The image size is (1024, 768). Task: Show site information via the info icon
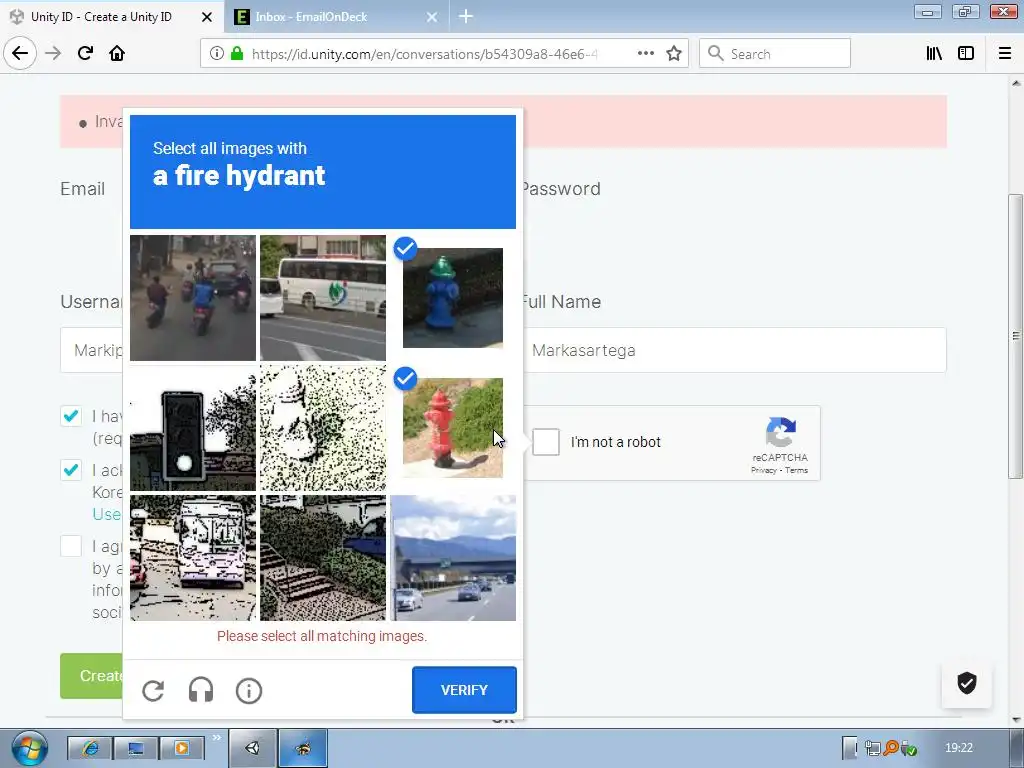tap(217, 54)
